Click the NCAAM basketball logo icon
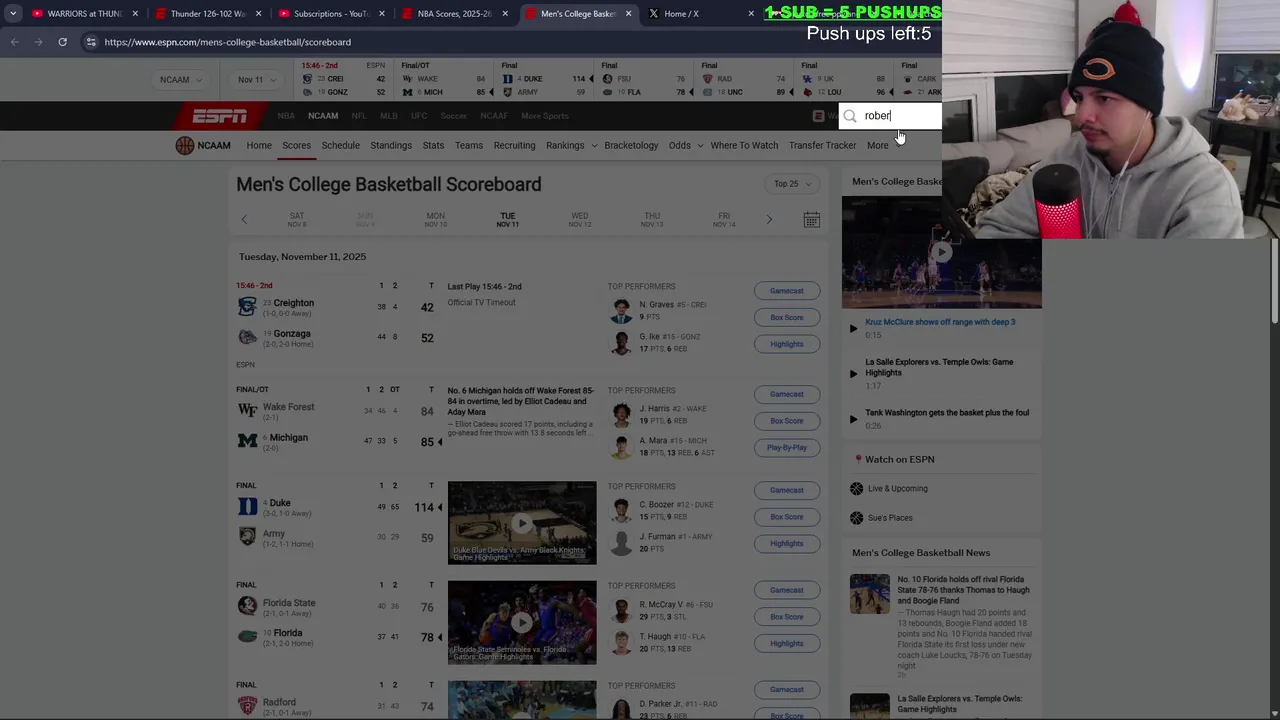The height and width of the screenshot is (720, 1280). click(185, 145)
